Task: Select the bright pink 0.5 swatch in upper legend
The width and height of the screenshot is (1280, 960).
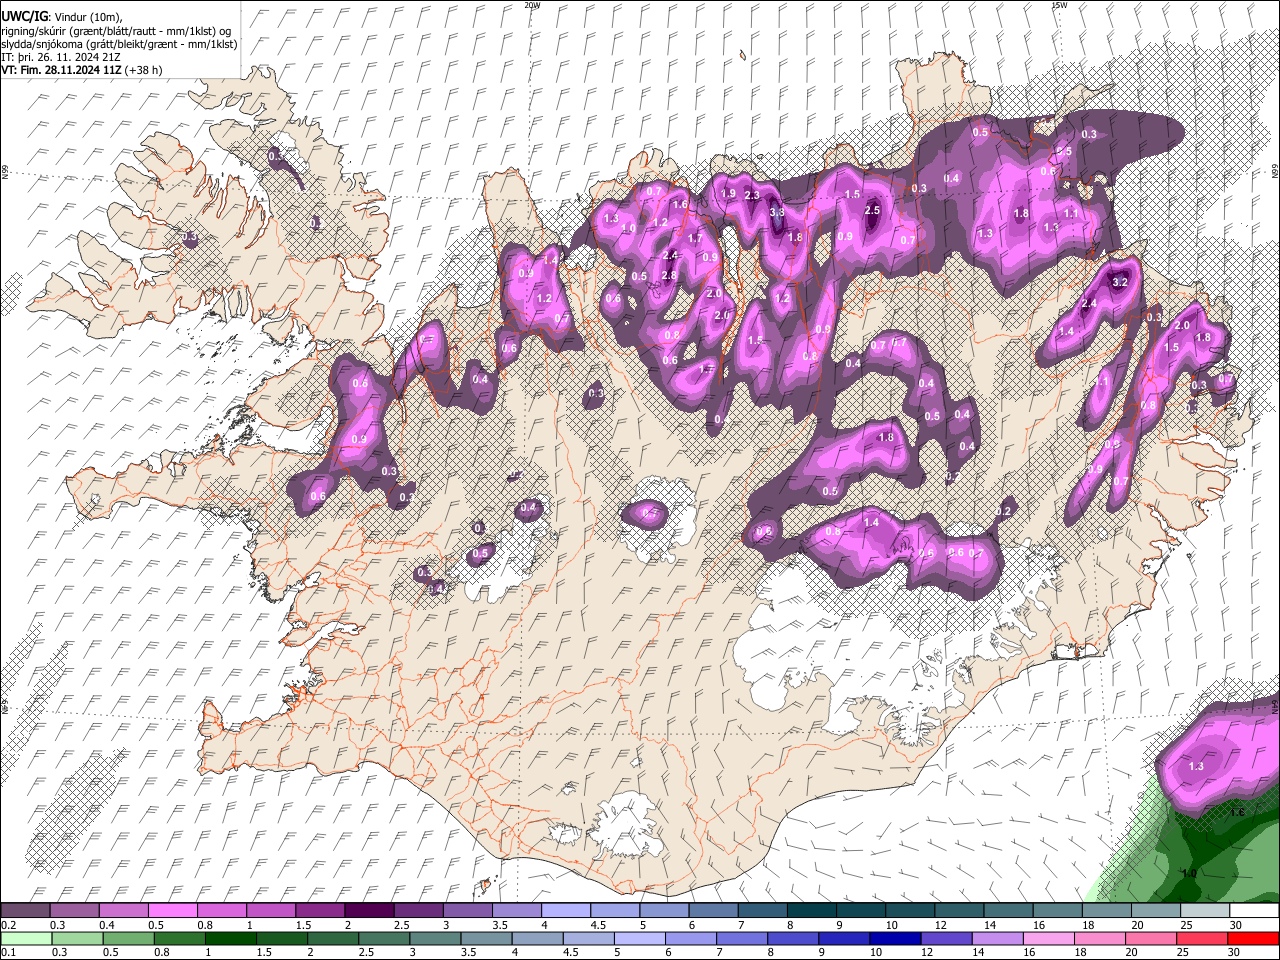Action: [172, 911]
